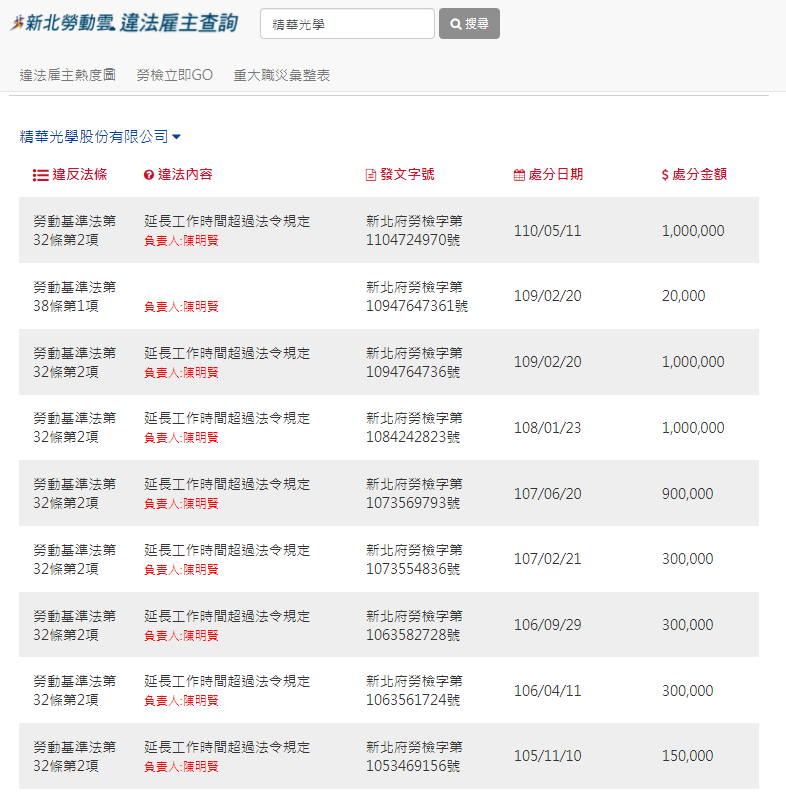
Task: Click the 300,000 amount dated 106/04/11
Action: coord(688,691)
